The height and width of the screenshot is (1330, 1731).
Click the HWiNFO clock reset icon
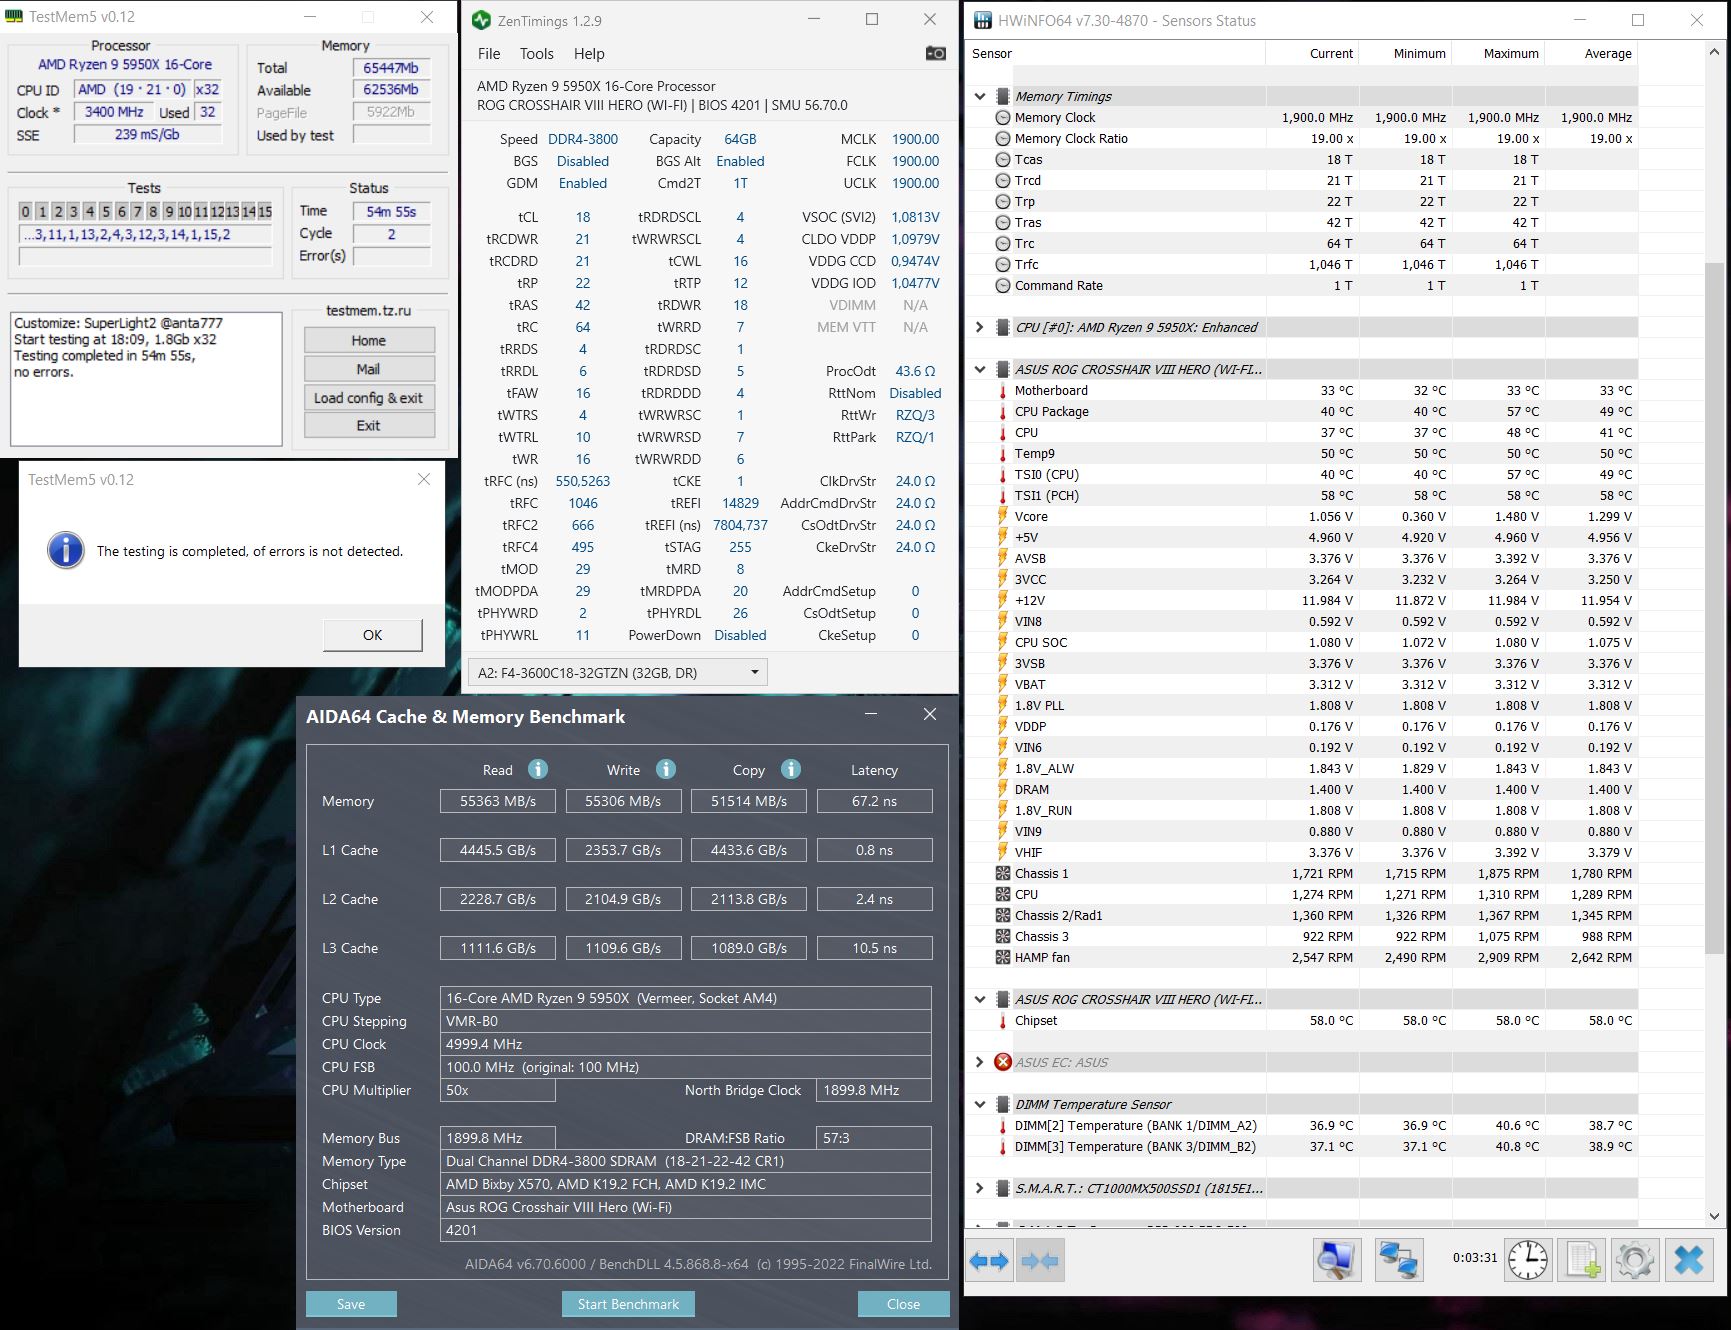[1528, 1260]
